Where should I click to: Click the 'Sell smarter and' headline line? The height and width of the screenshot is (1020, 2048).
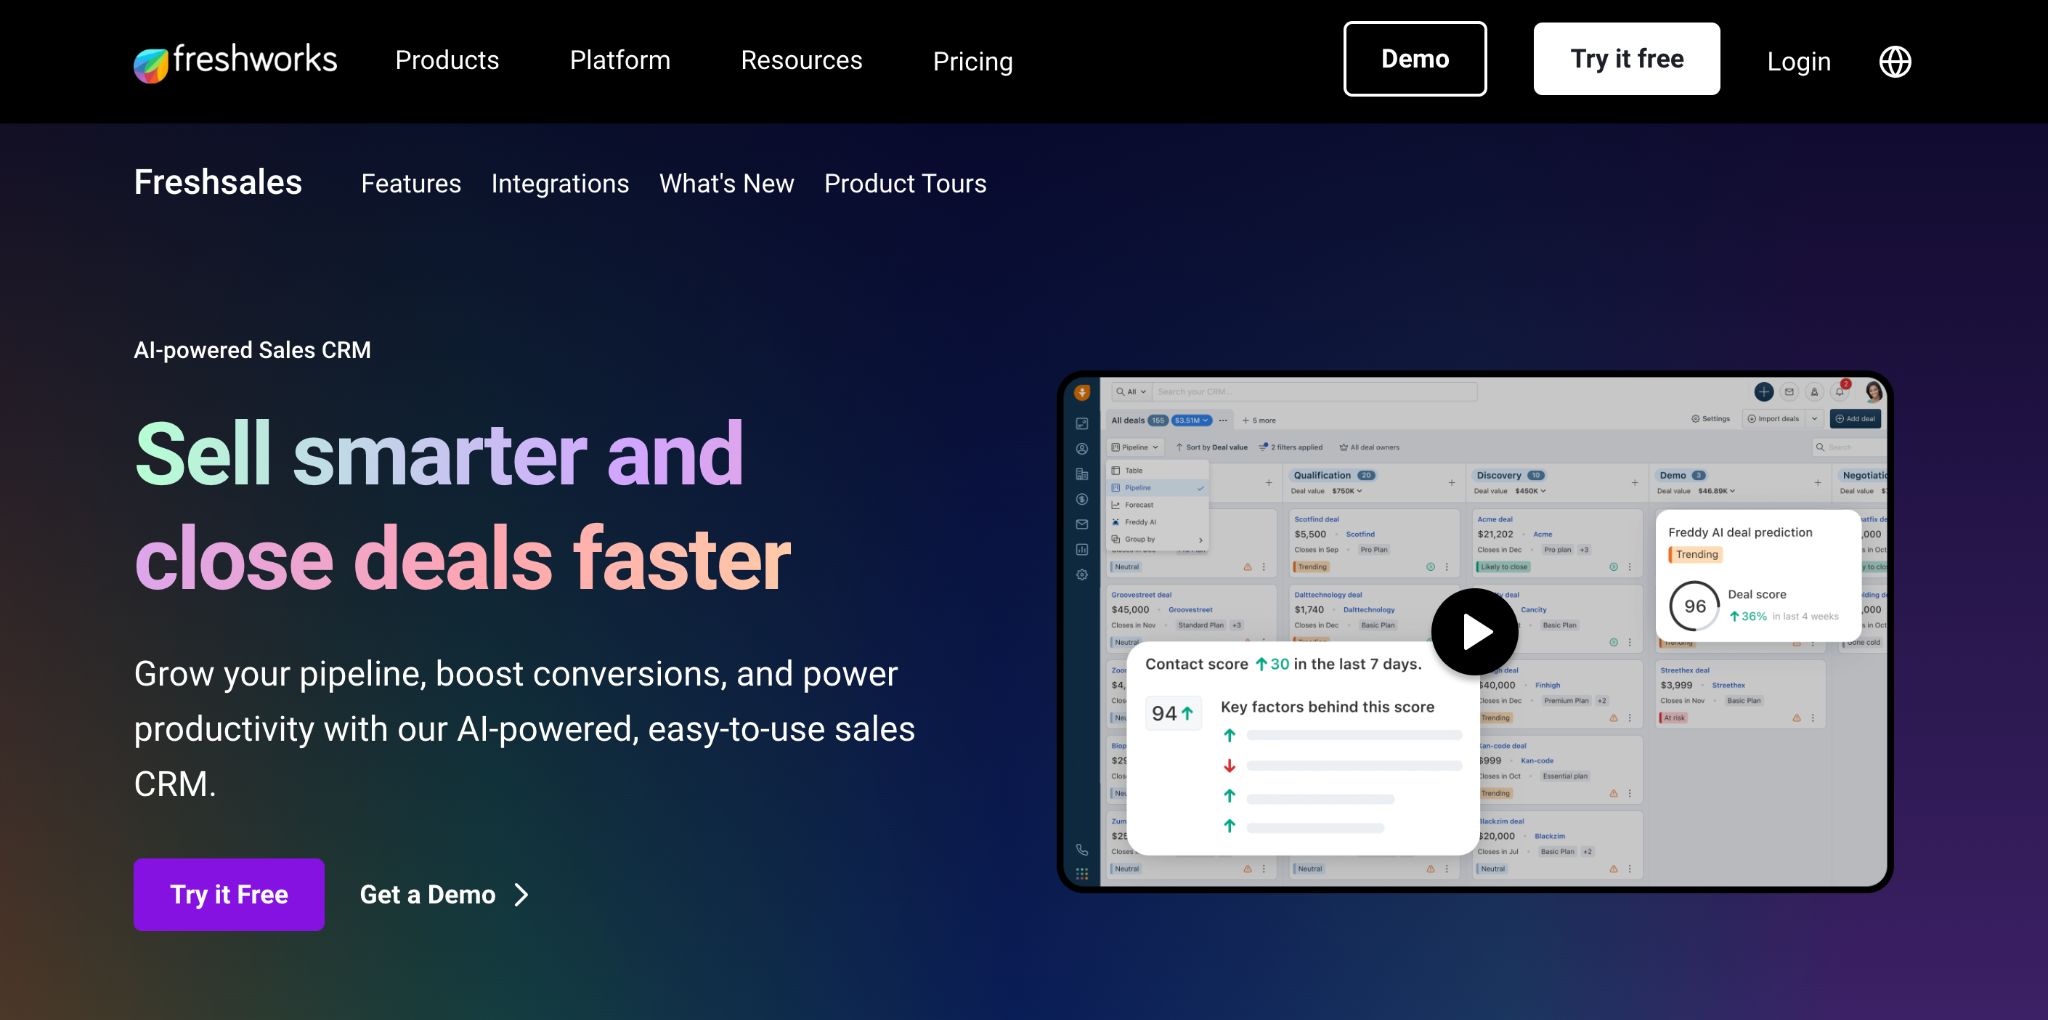439,454
